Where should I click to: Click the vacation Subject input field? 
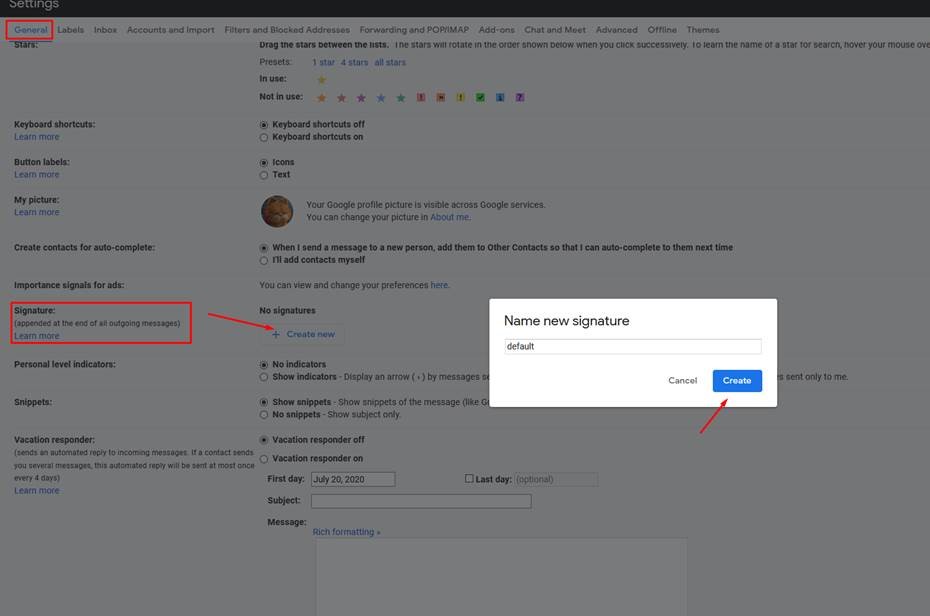click(421, 501)
